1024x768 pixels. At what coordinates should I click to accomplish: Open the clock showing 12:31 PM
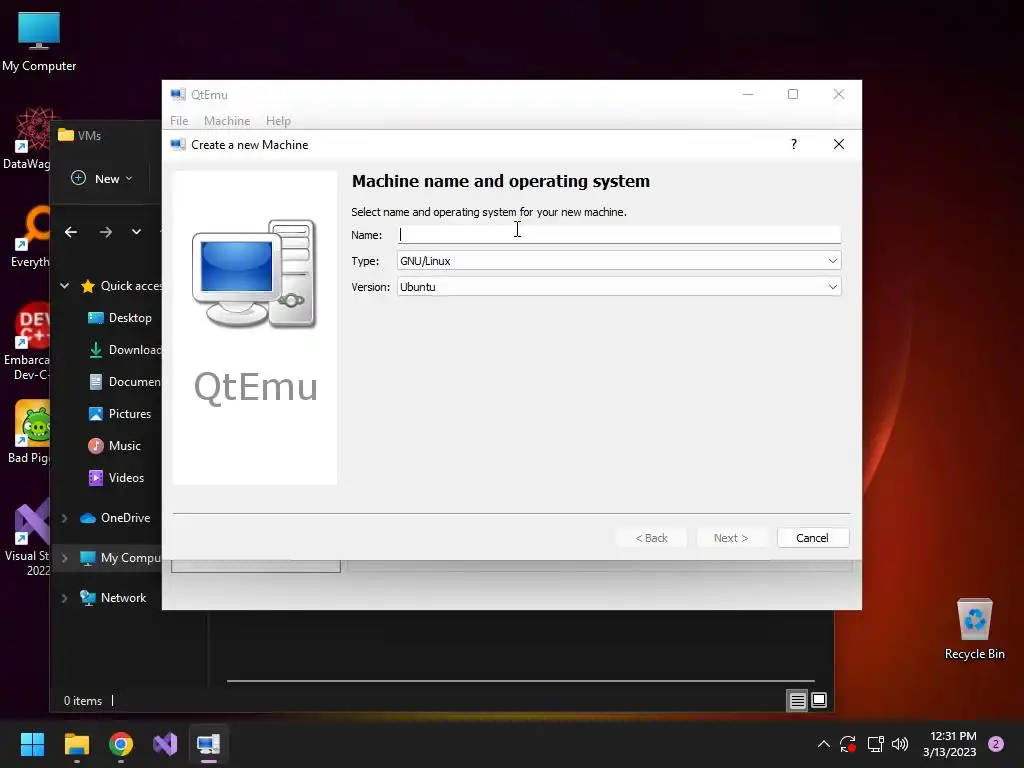950,744
